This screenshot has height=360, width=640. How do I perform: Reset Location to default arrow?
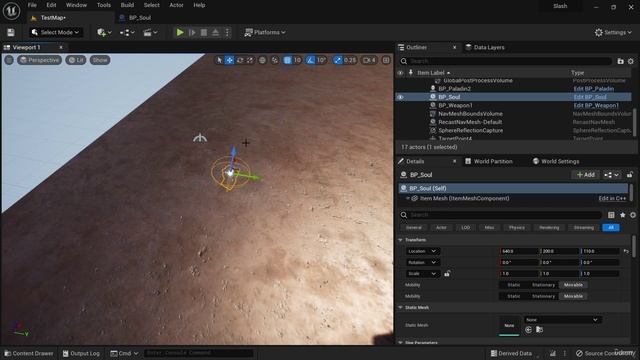pos(626,251)
